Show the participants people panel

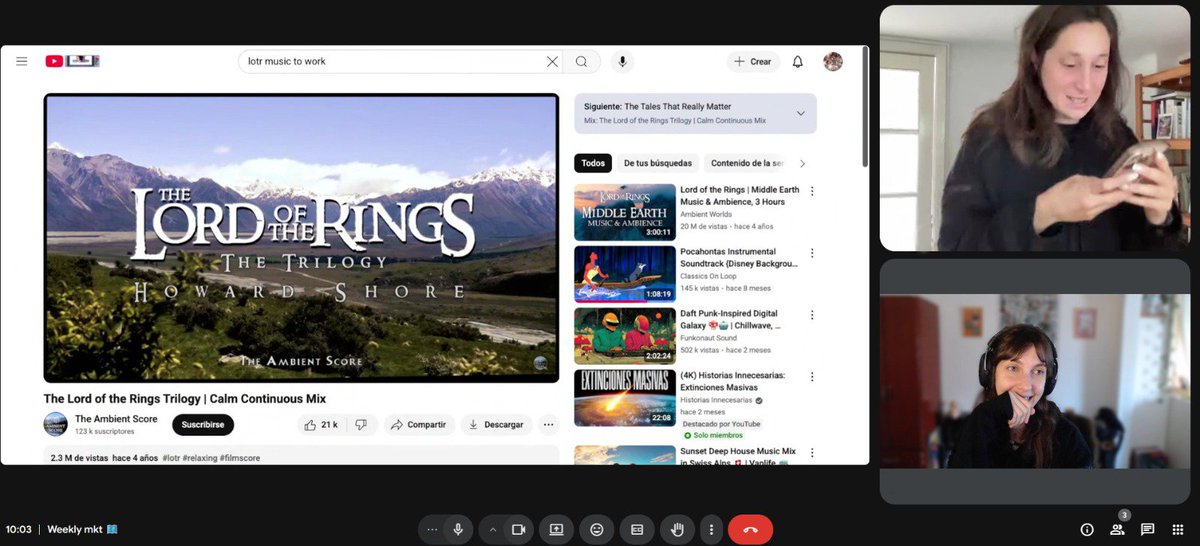[x=1118, y=529]
